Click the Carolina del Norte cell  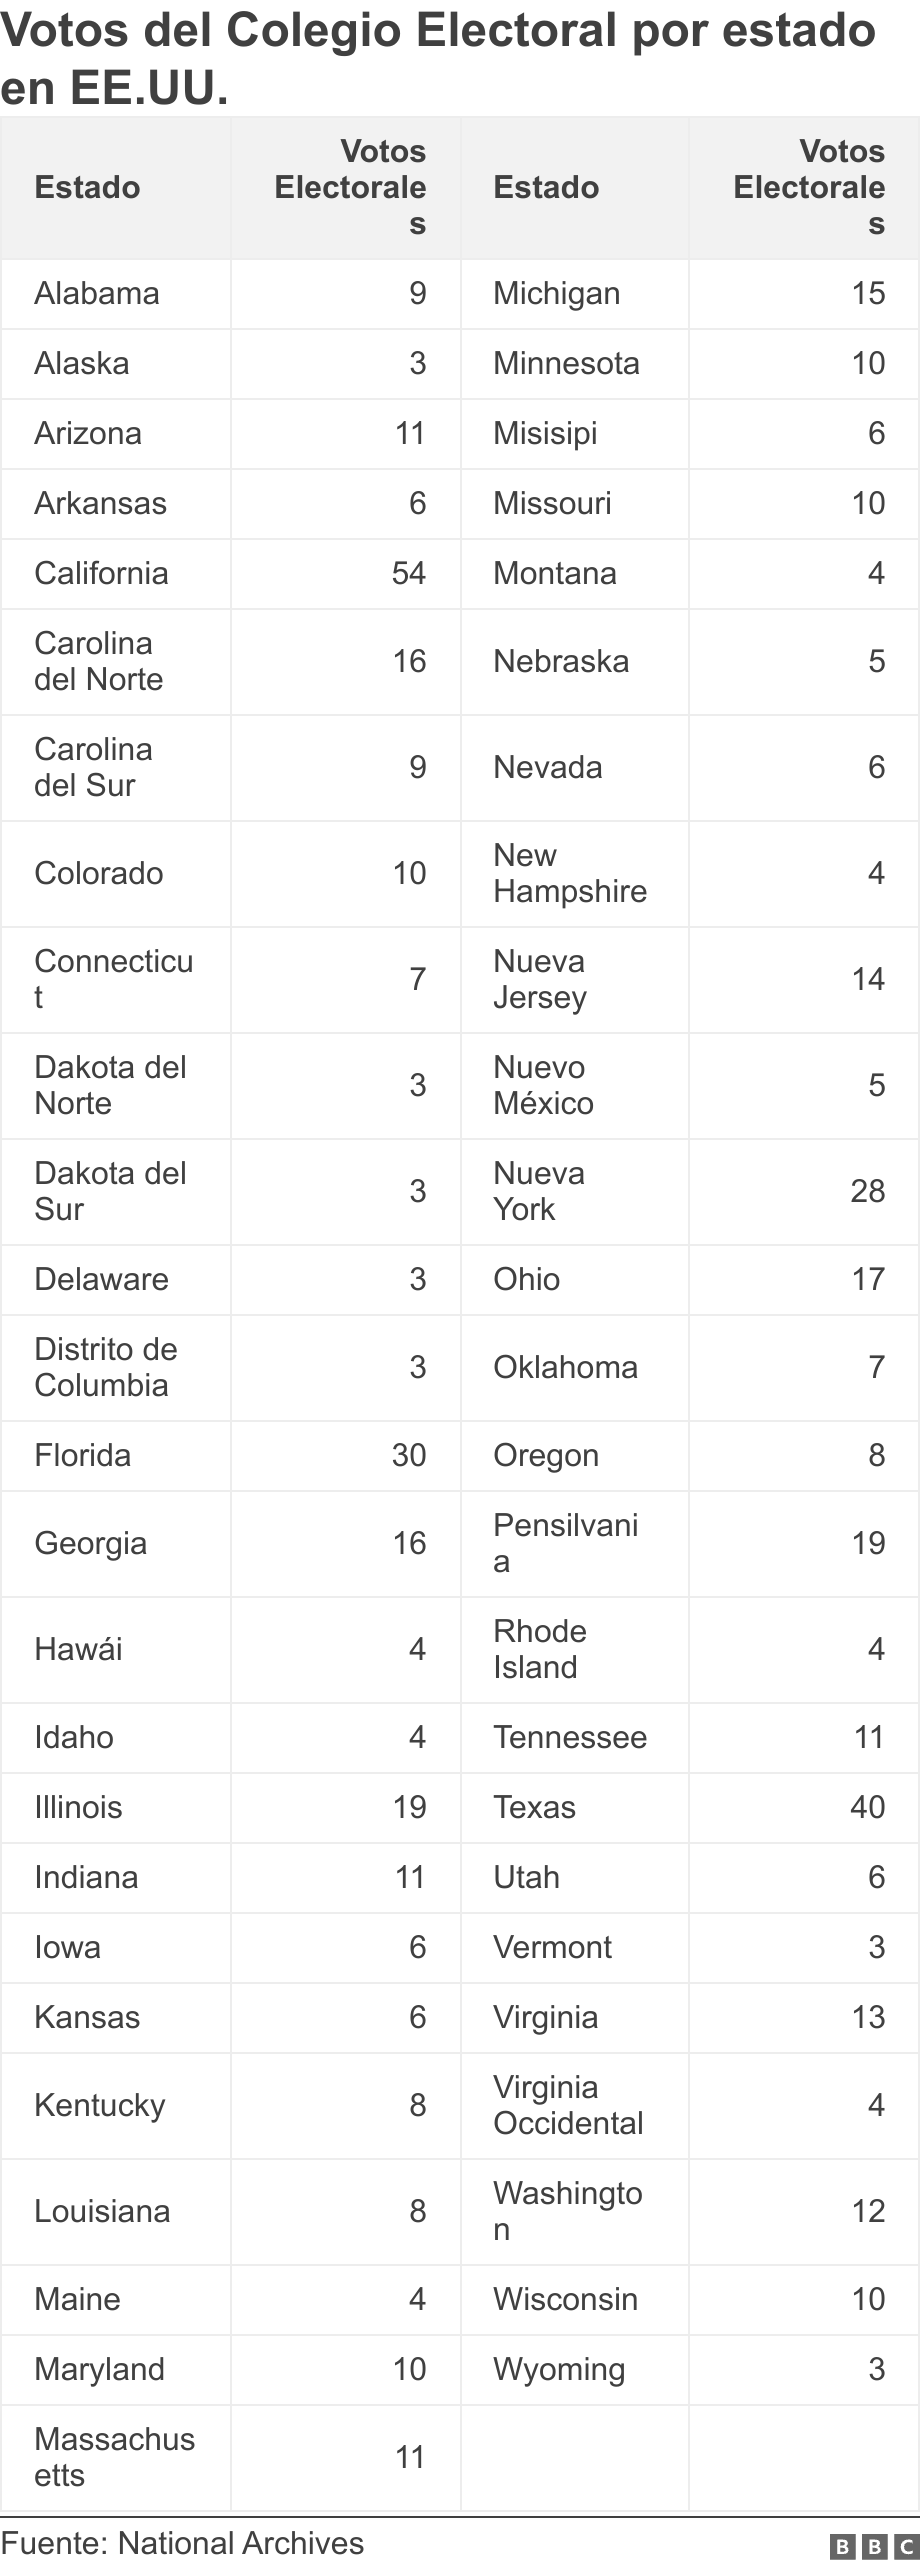tap(98, 661)
